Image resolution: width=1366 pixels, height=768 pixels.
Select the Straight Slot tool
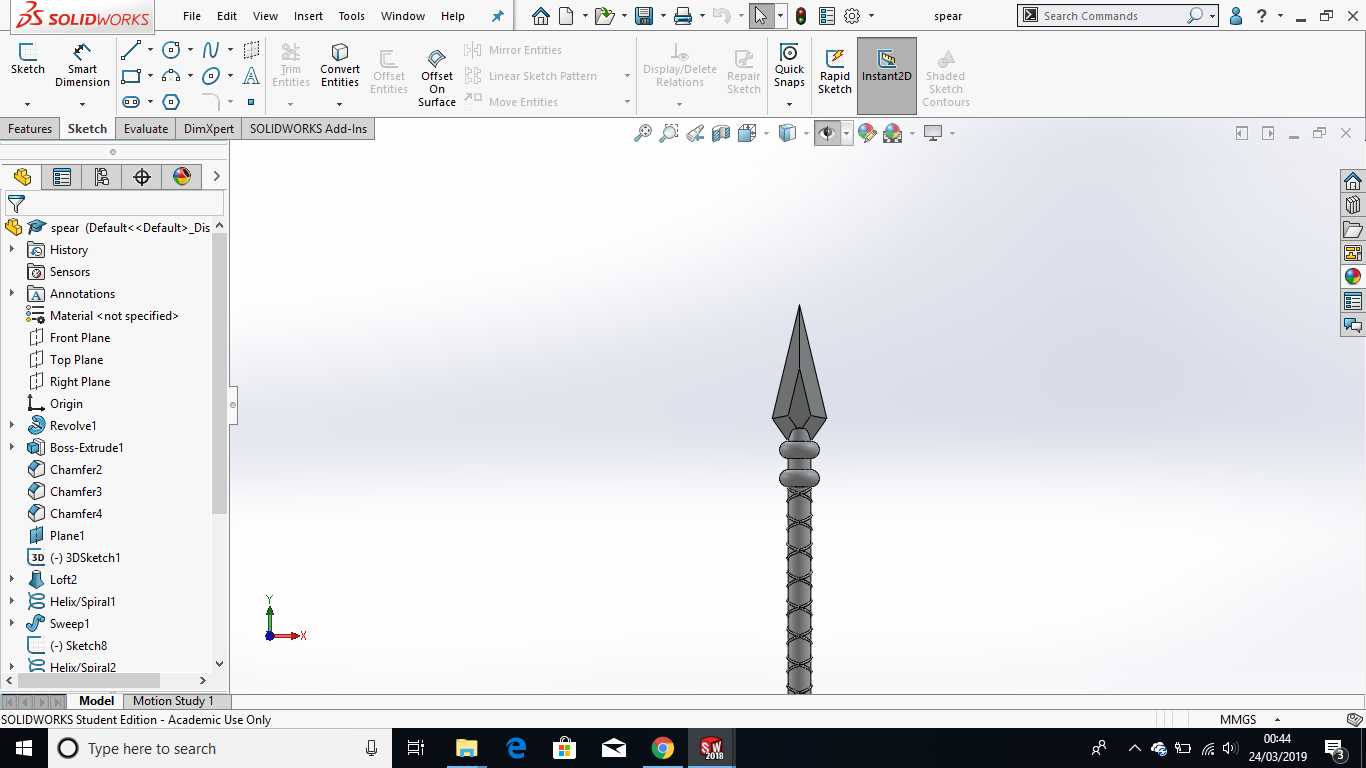(130, 102)
